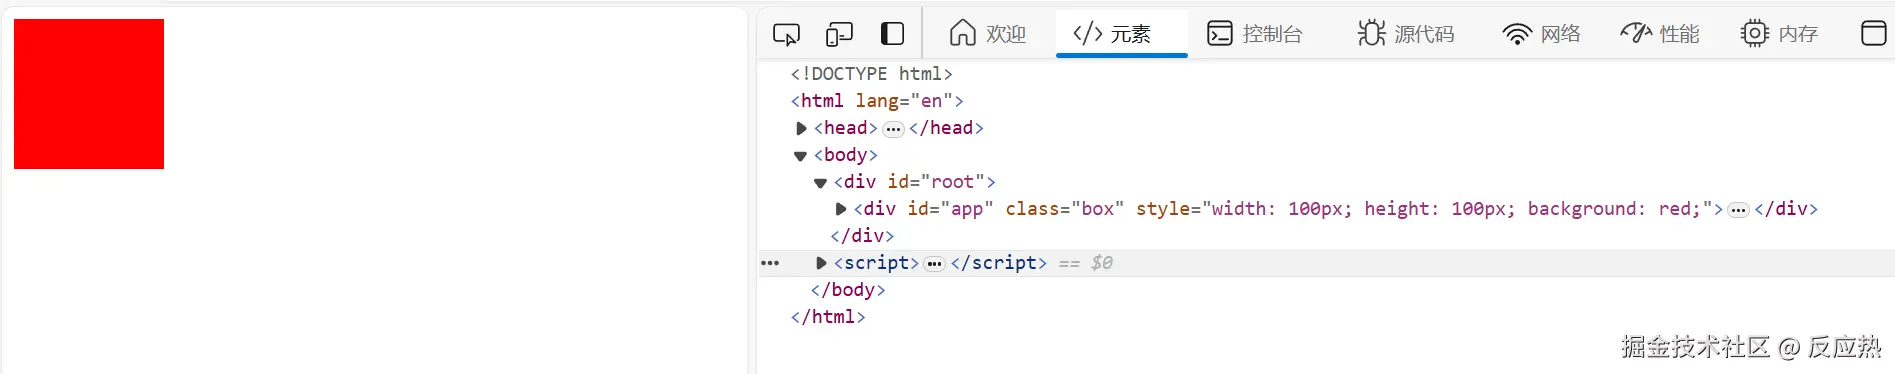1895x374 pixels.
Task: Toggle device emulation icon
Action: 839,34
